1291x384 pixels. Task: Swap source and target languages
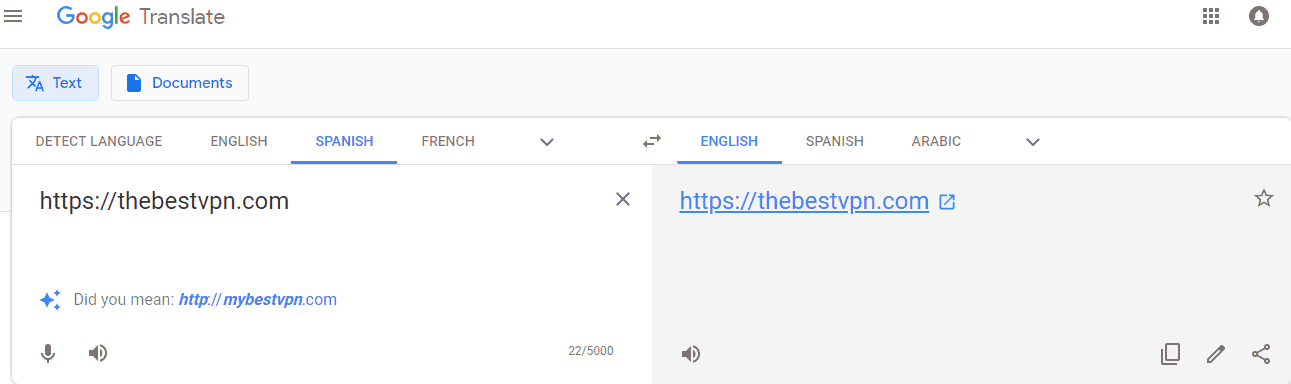[x=652, y=141]
